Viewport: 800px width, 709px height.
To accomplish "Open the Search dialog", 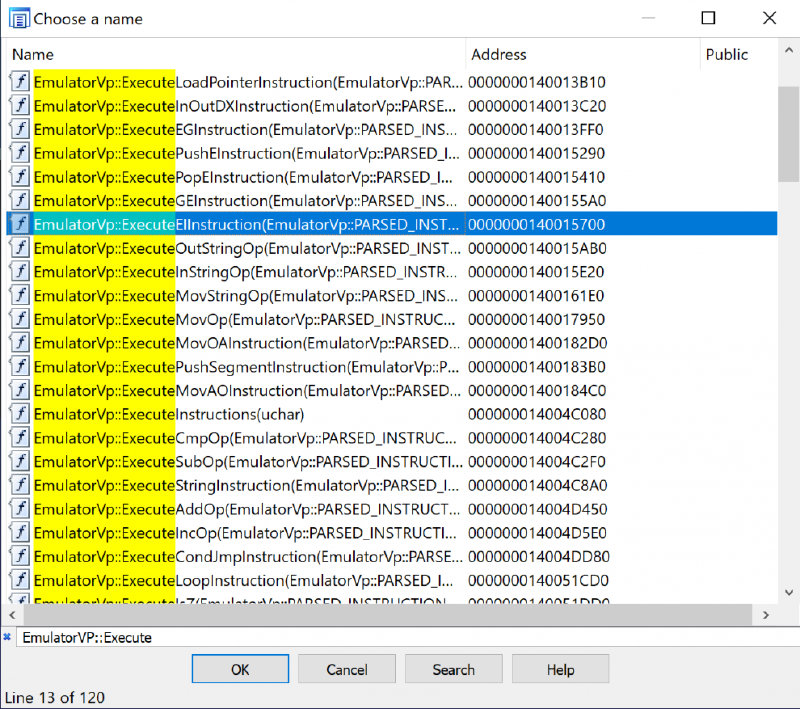I will [453, 669].
